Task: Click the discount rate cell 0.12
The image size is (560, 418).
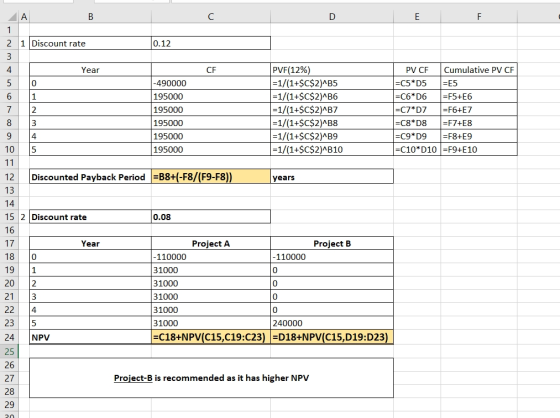Action: click(x=211, y=43)
